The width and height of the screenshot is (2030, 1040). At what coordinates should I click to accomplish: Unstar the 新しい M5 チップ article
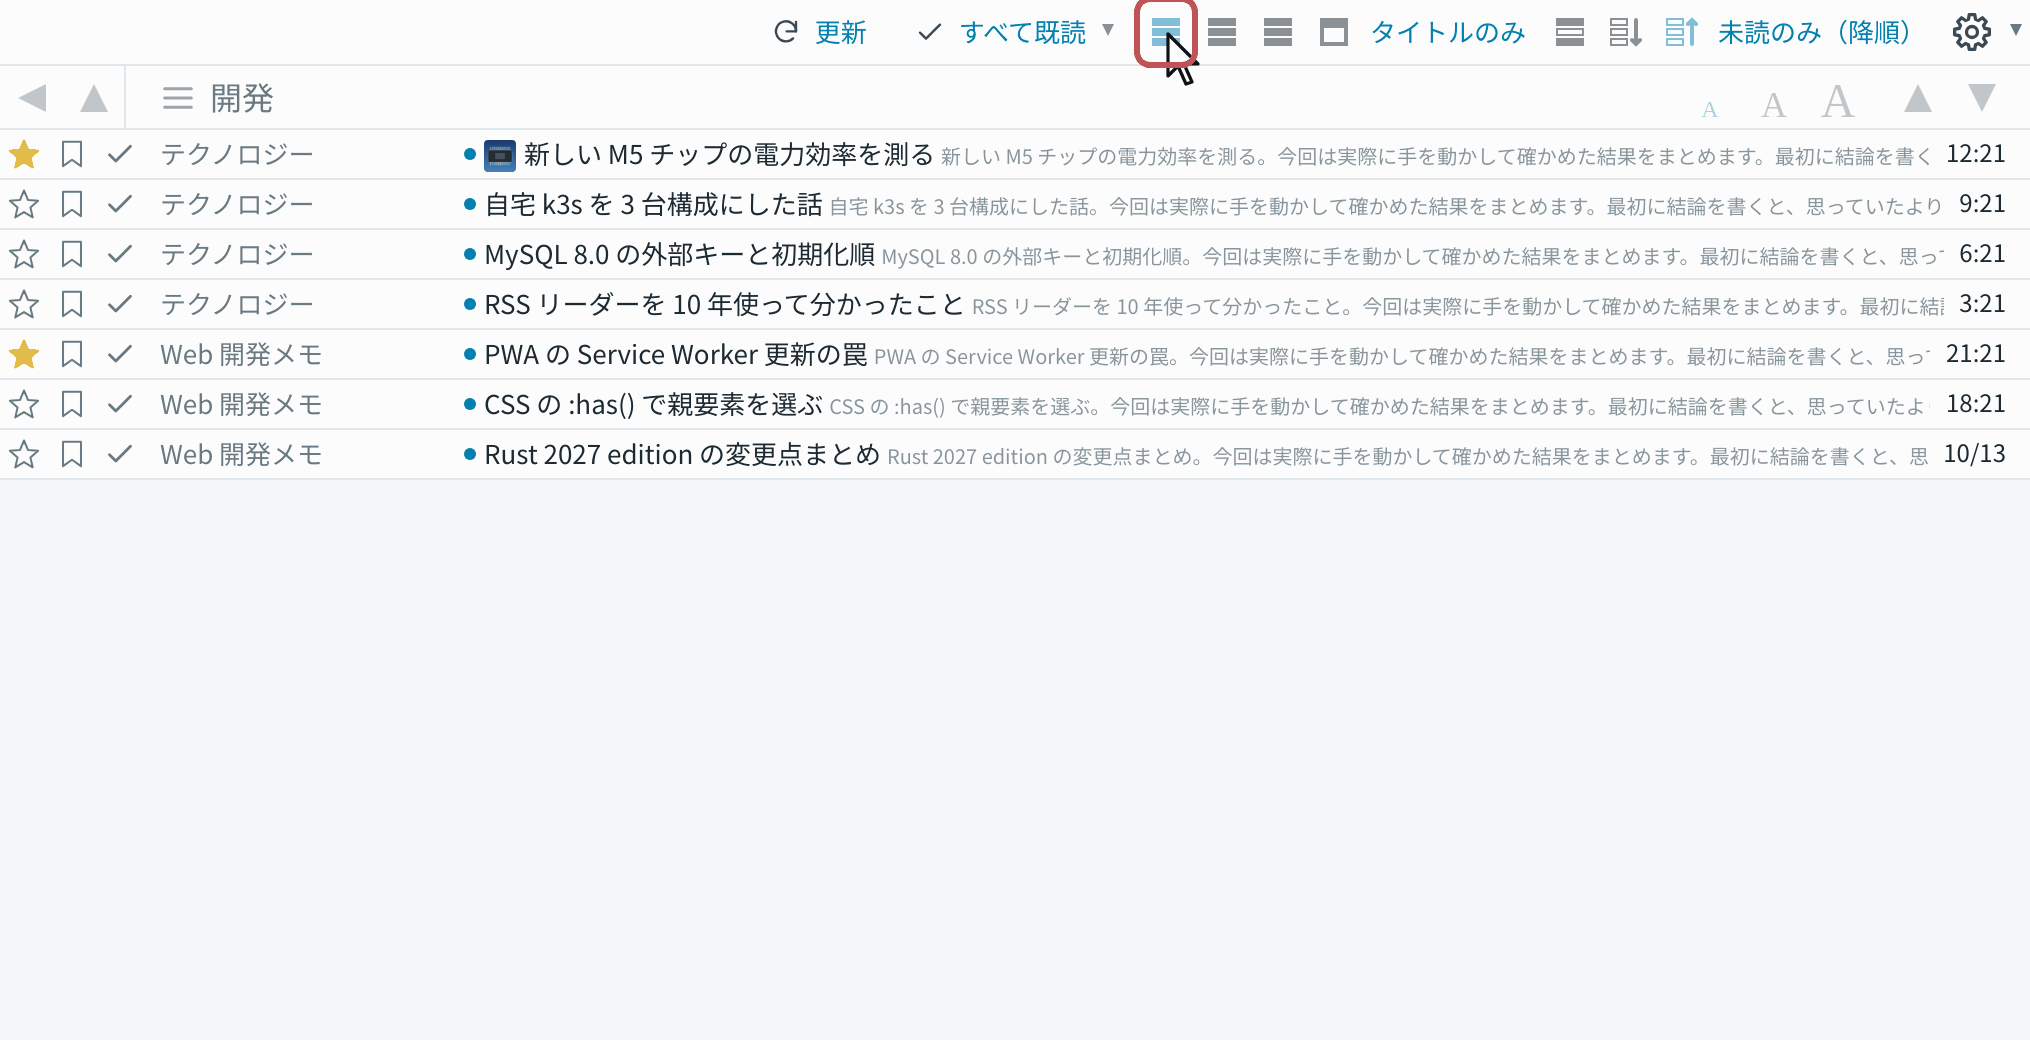[24, 154]
